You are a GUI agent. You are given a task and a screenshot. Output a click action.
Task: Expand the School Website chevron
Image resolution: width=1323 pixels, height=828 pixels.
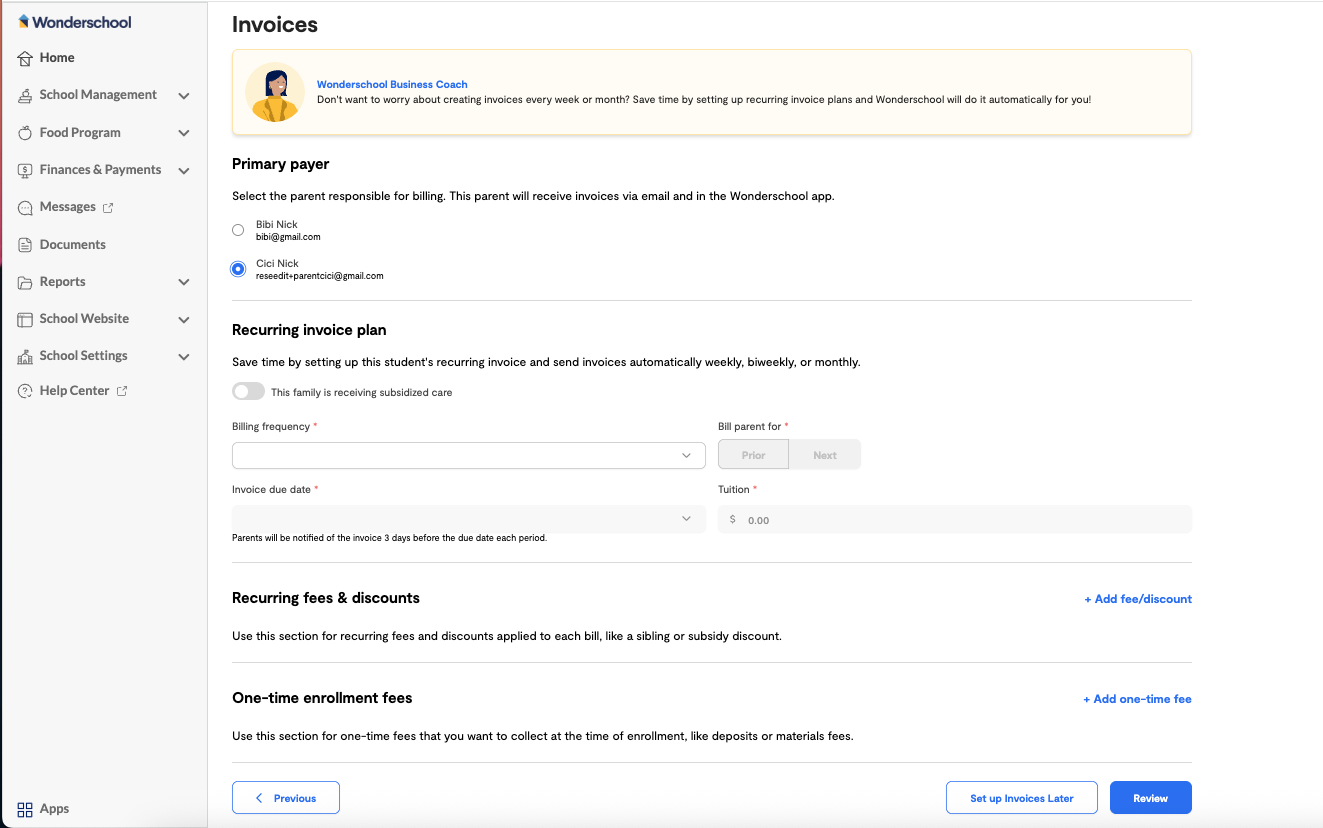(184, 320)
